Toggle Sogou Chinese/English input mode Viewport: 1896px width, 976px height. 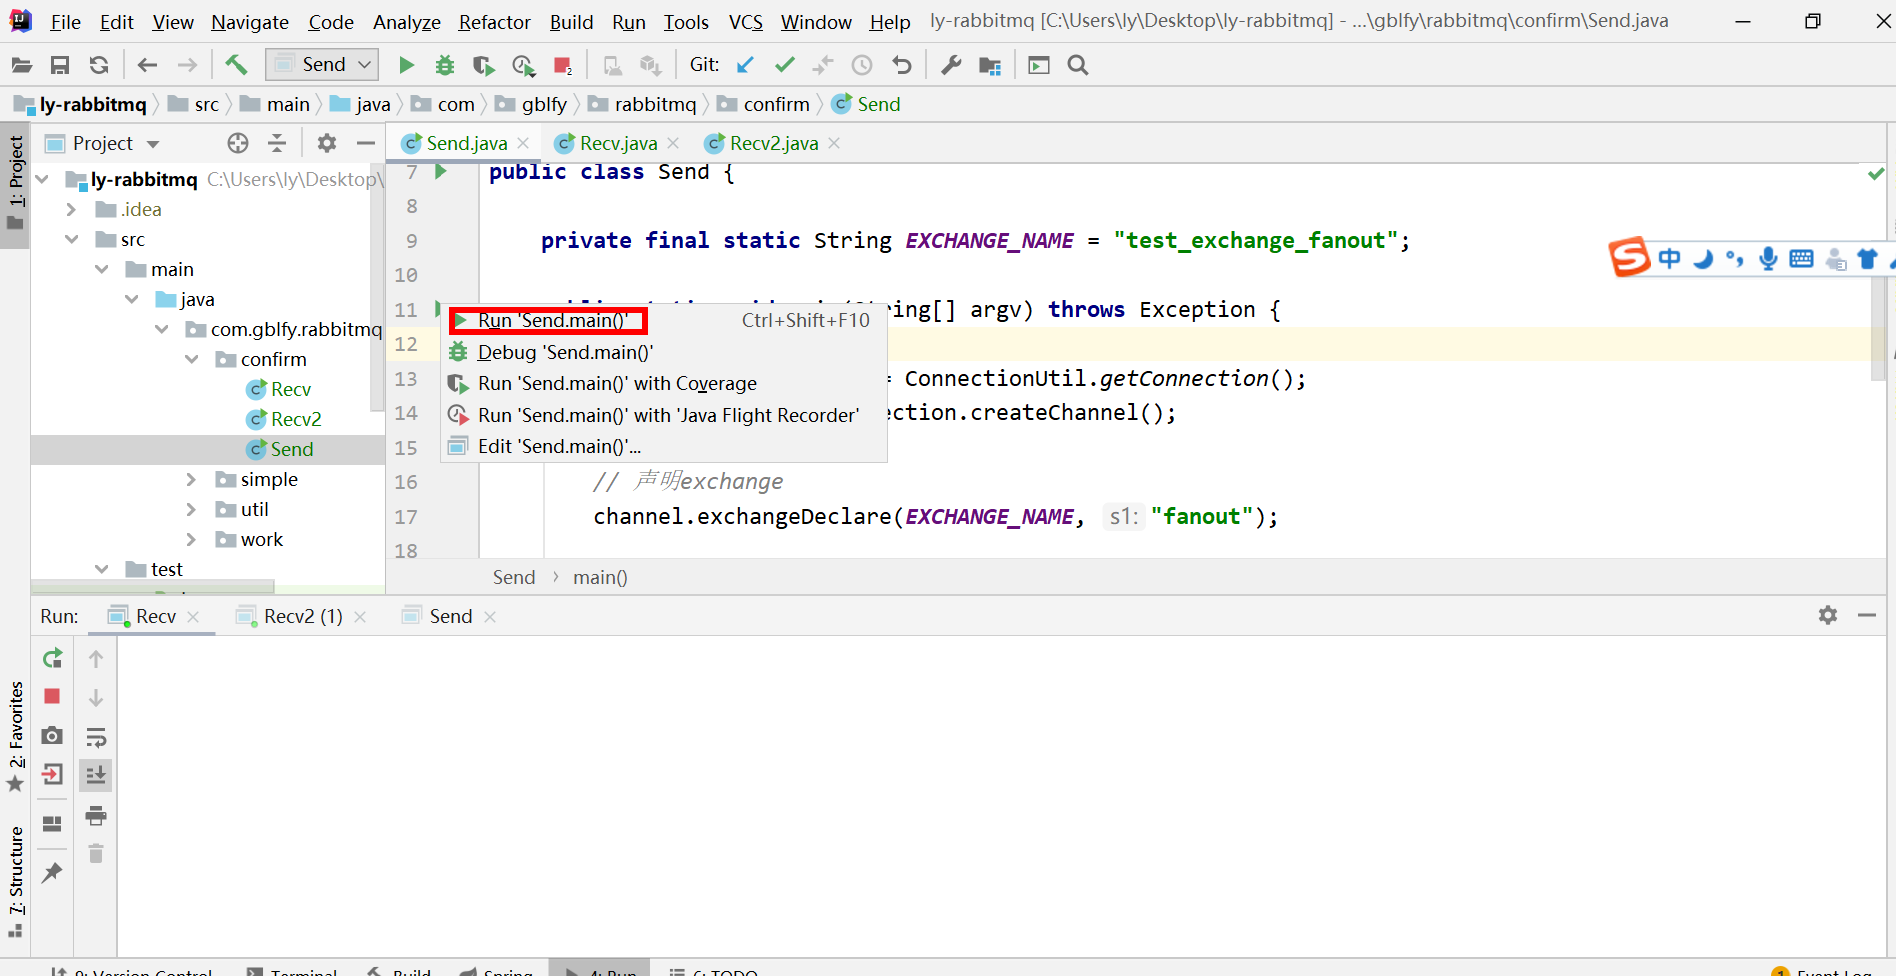tap(1669, 259)
